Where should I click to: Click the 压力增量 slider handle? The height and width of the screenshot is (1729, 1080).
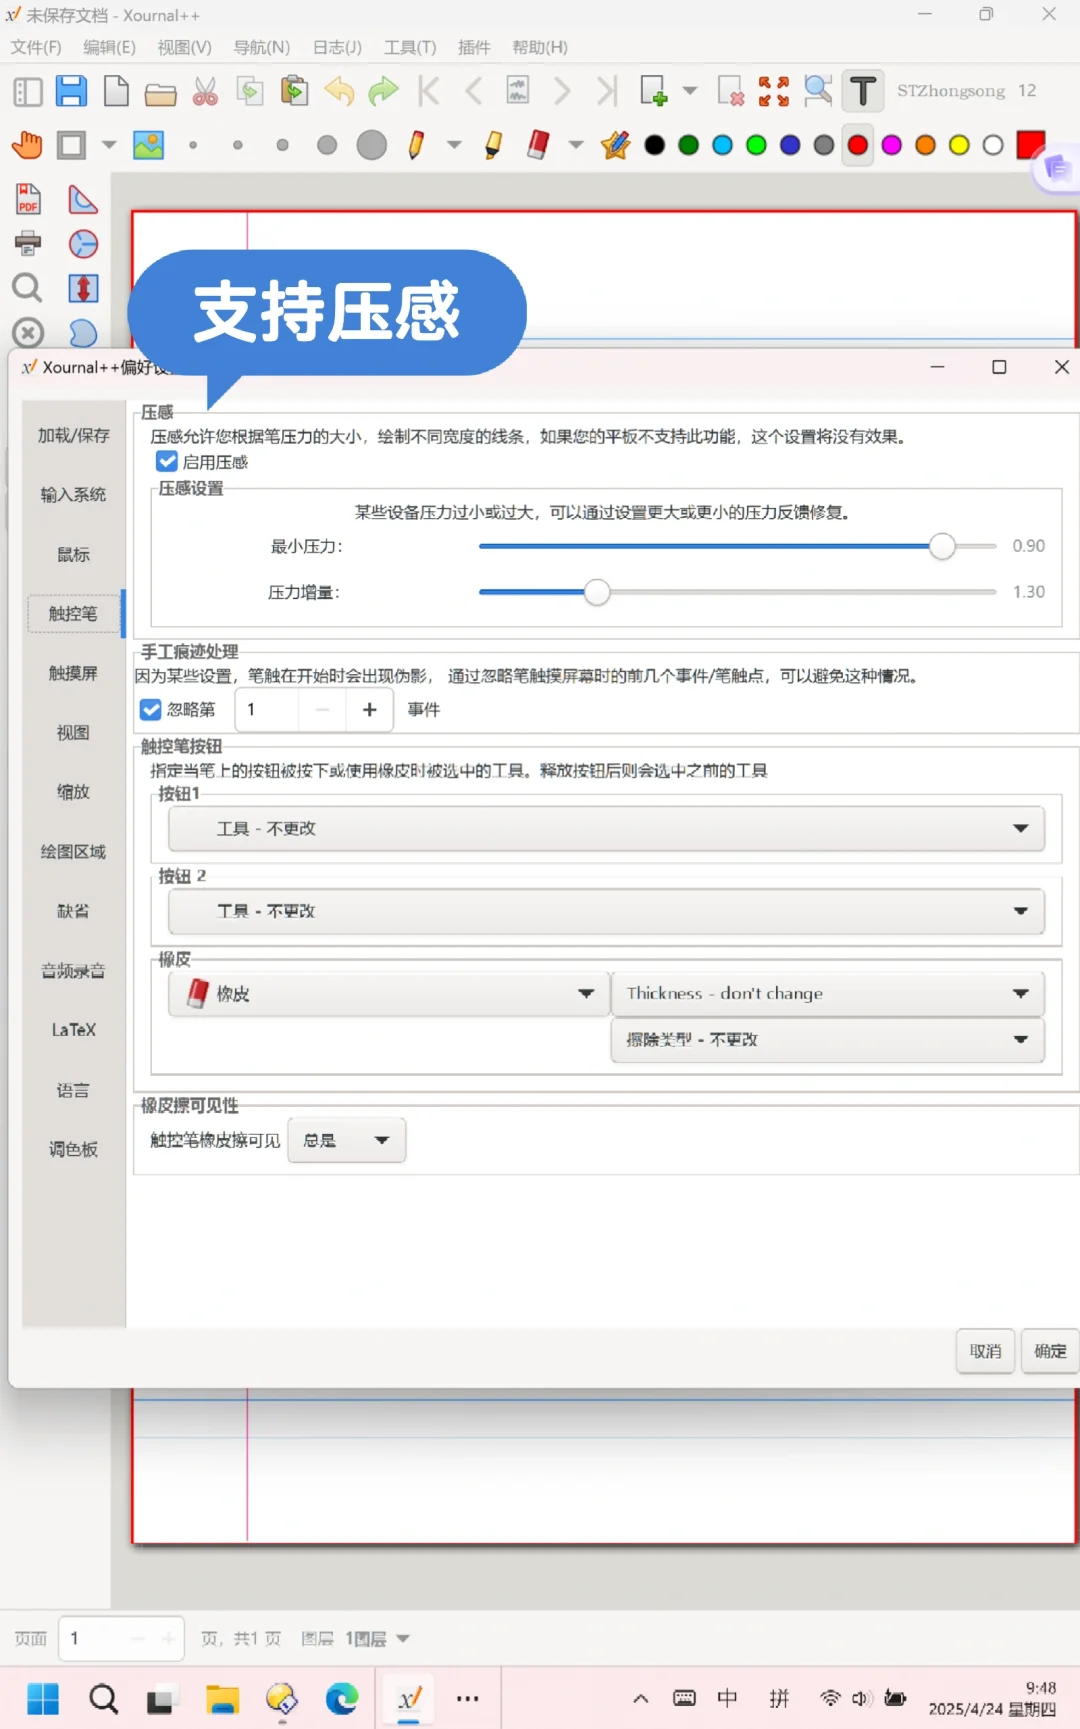pyautogui.click(x=597, y=592)
